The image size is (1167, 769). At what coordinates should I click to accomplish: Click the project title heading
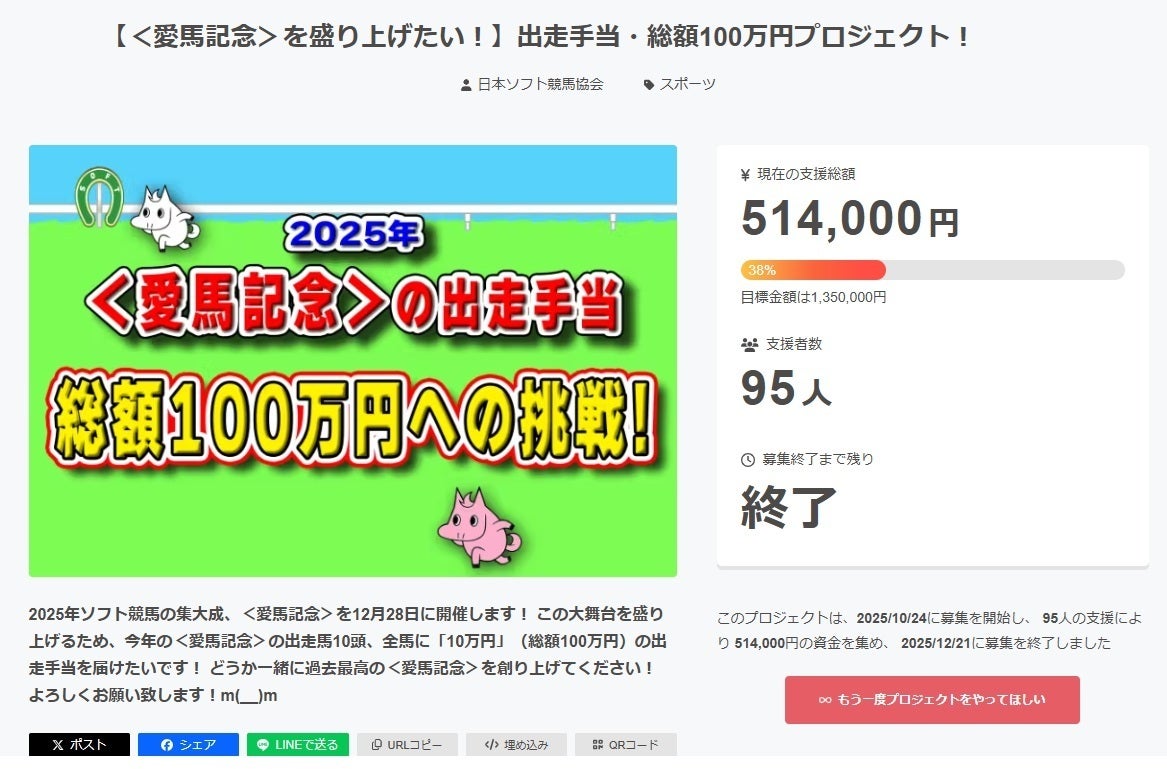pyautogui.click(x=539, y=38)
